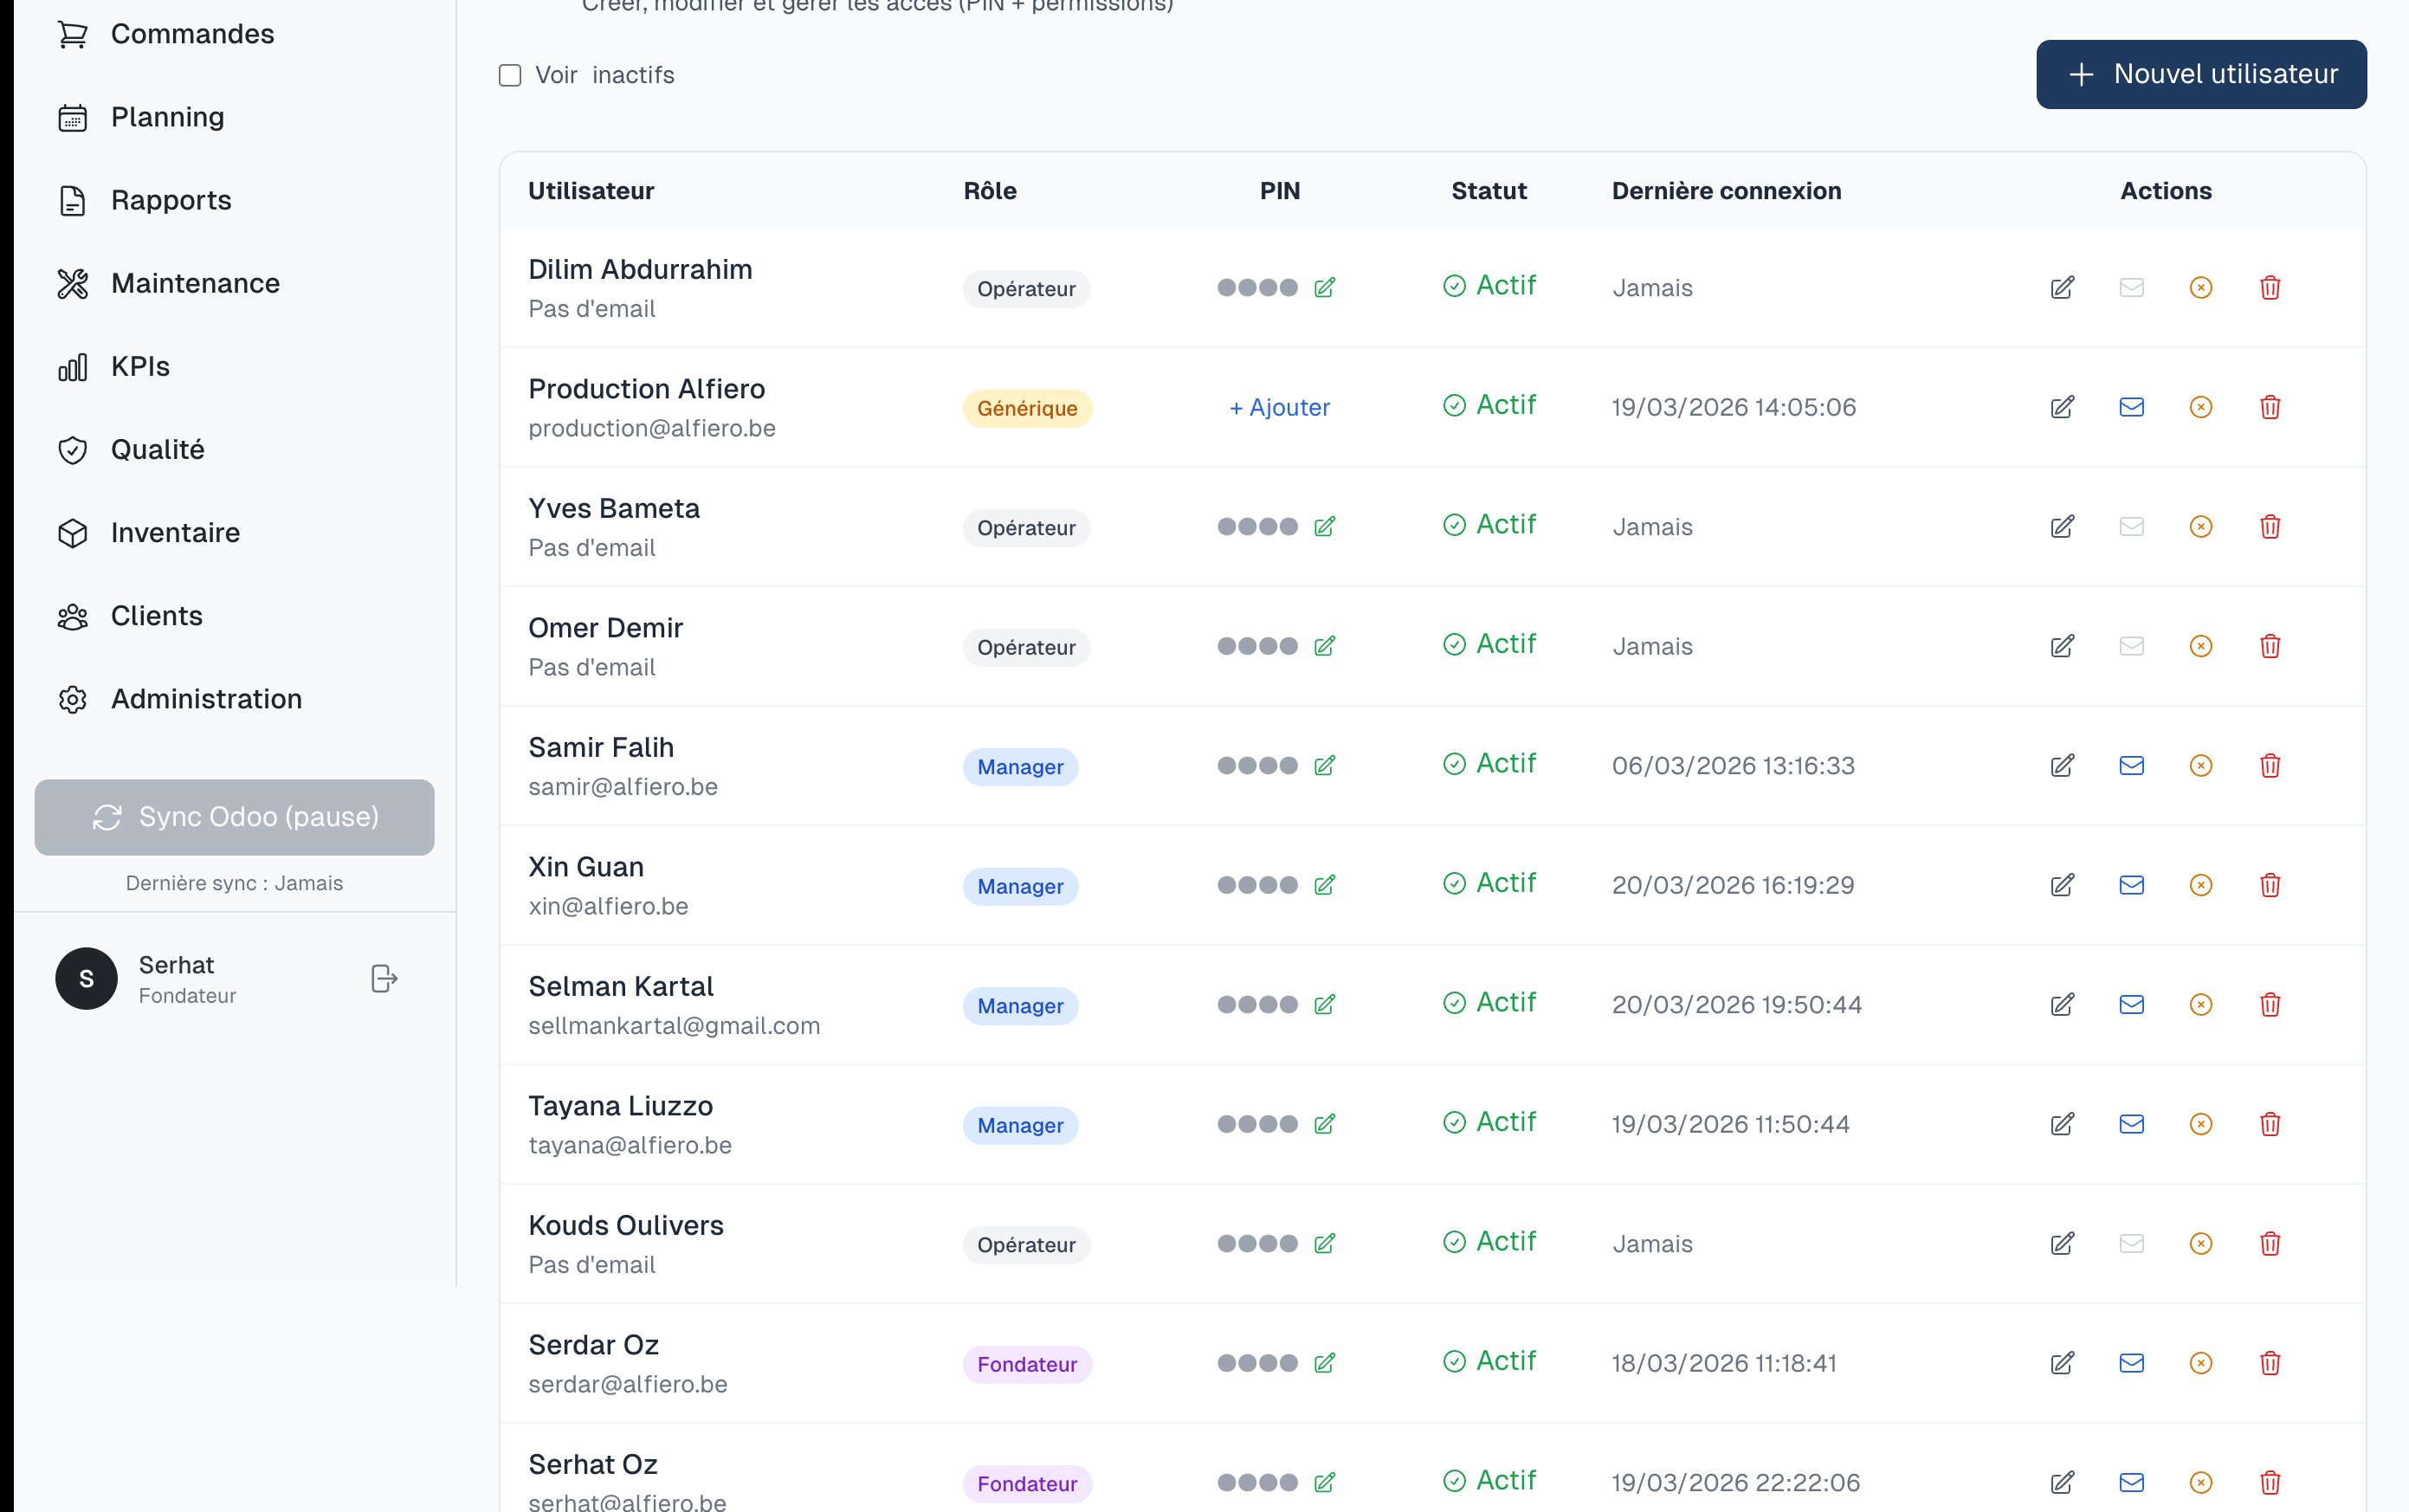Delete user Production Alfiero via trash icon
2409x1512 pixels.
2269,407
